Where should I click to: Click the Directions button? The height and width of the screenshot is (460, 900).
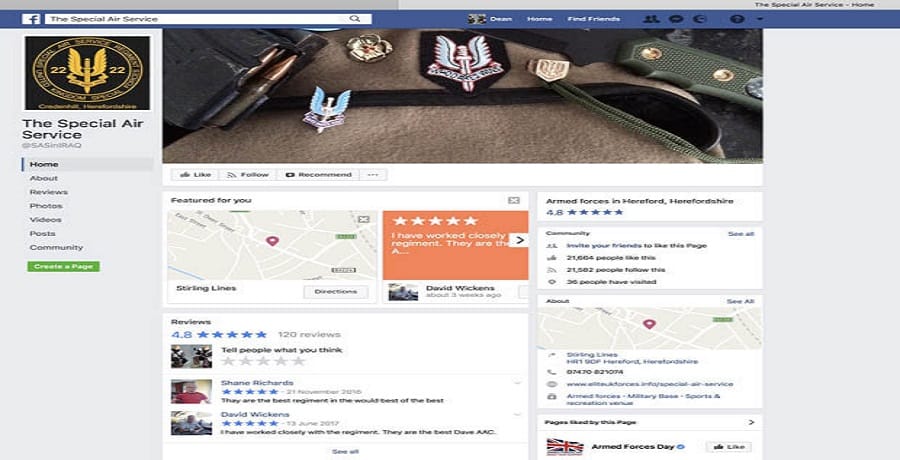click(336, 292)
